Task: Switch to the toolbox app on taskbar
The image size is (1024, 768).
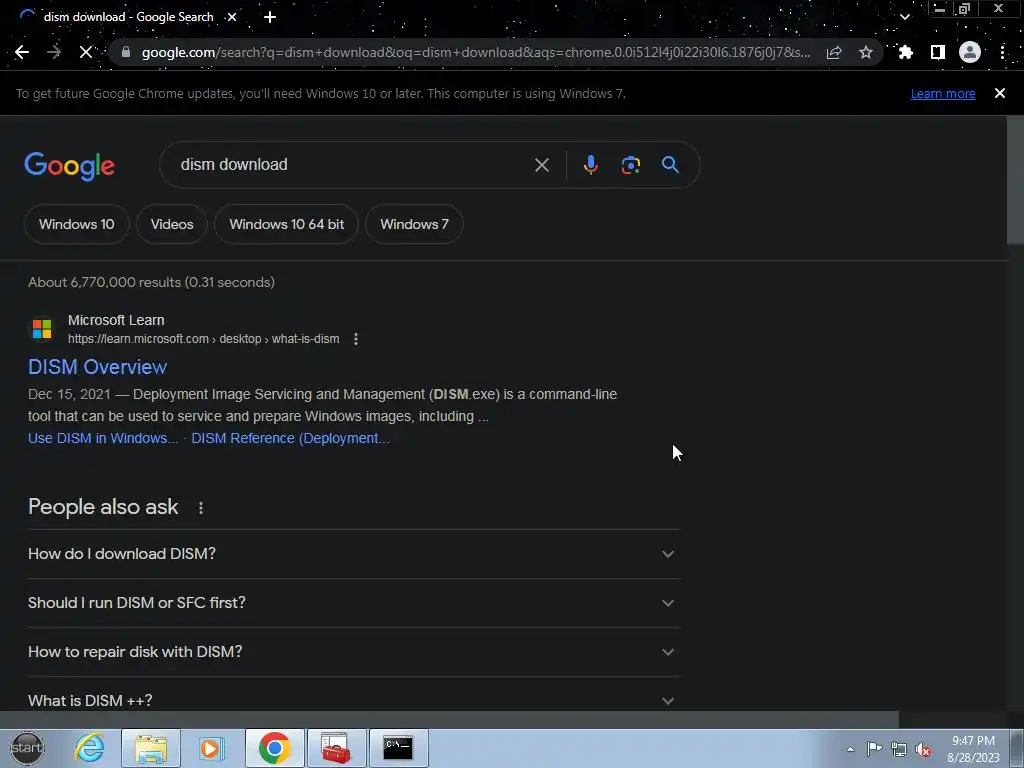Action: pos(336,748)
